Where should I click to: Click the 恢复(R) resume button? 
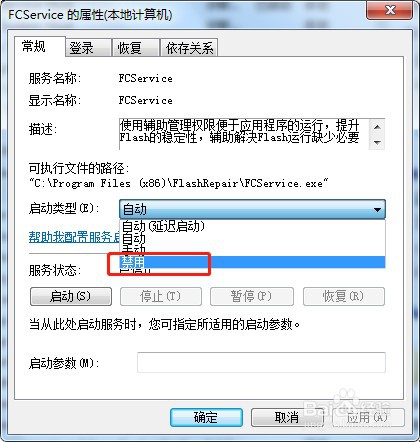[x=344, y=296]
